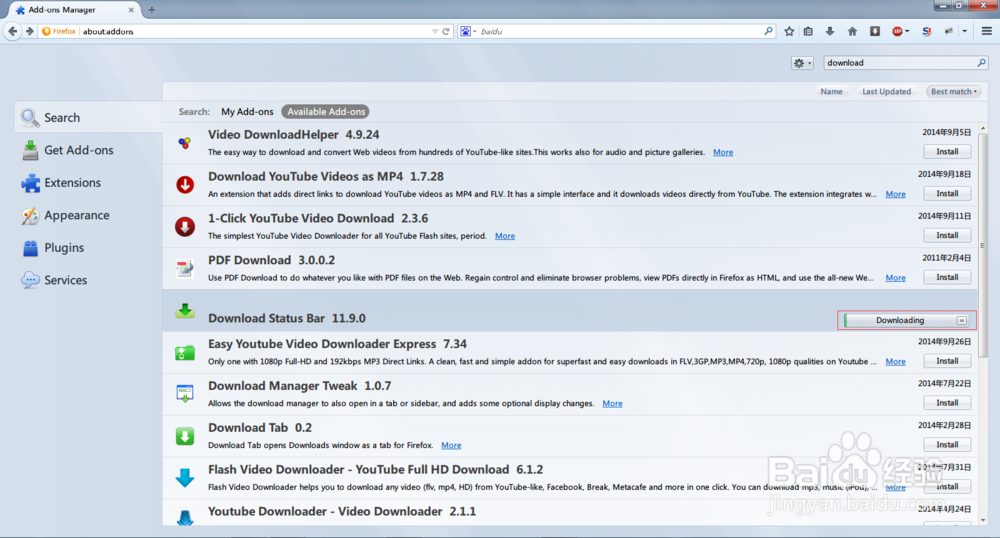Image resolution: width=1000 pixels, height=538 pixels.
Task: Switch search filter to My Add-ons
Action: [247, 112]
